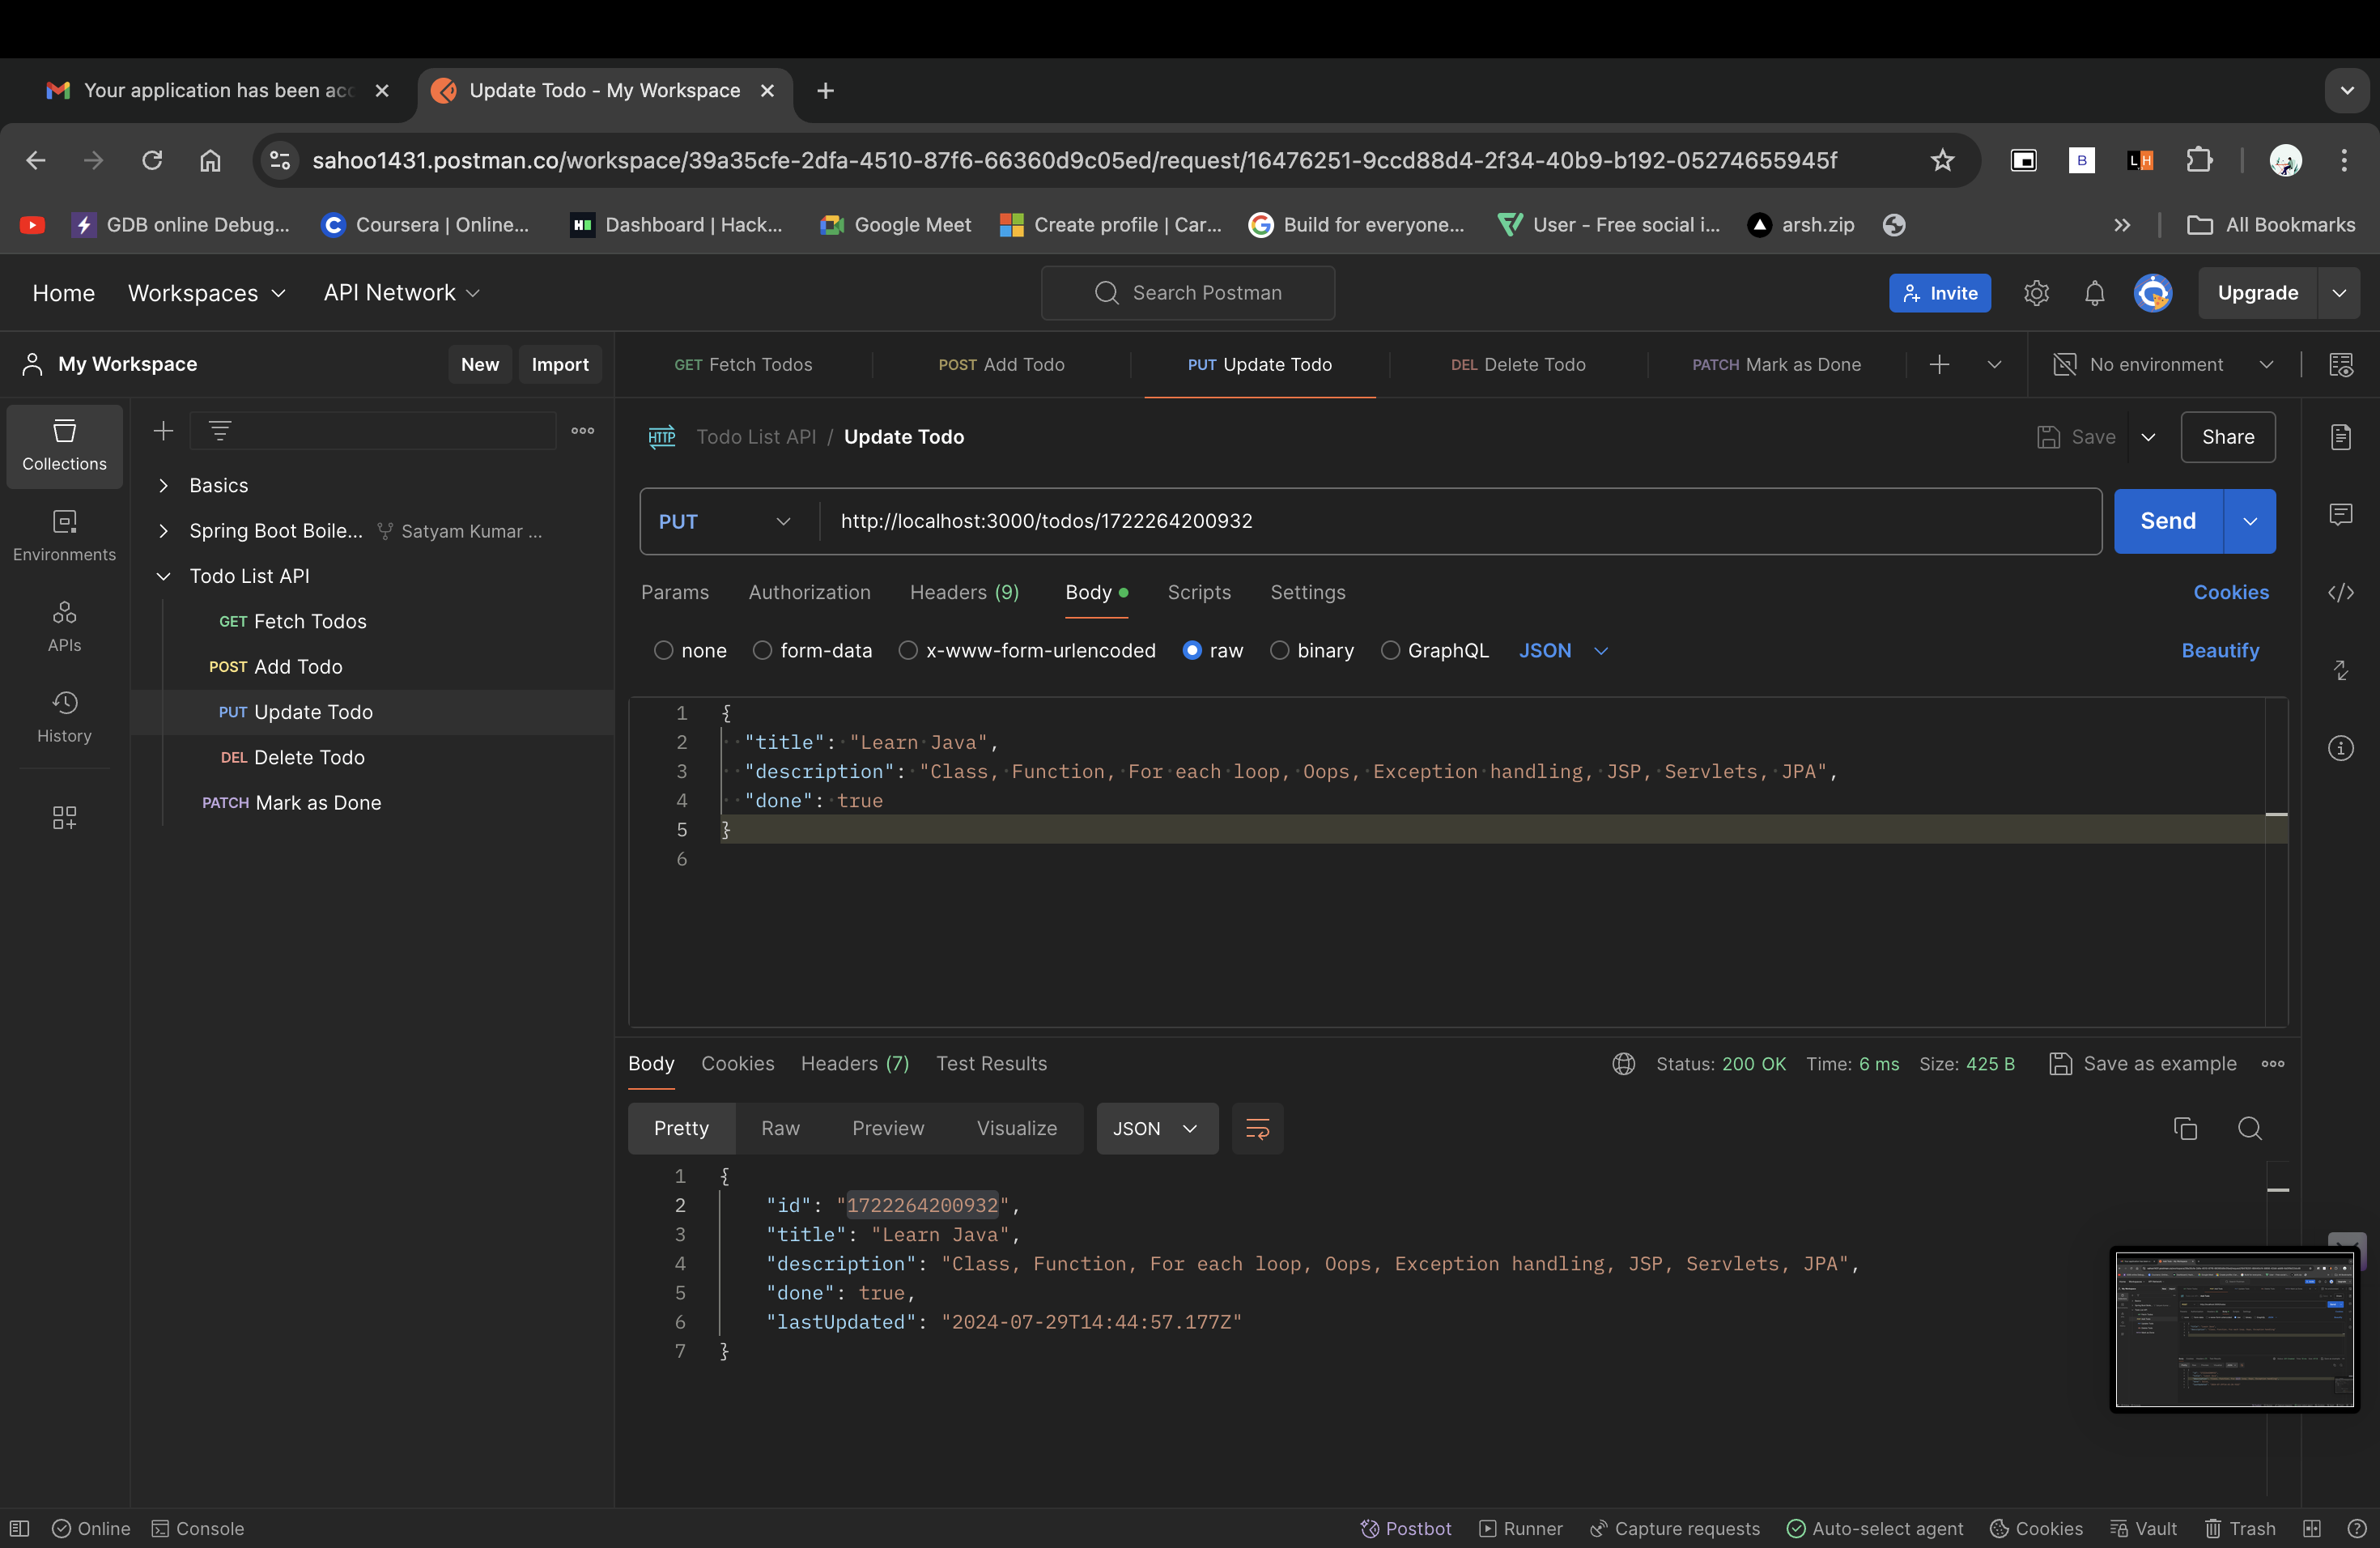Open the Postbot assistant
This screenshot has width=2380, height=1548.
tap(1405, 1528)
